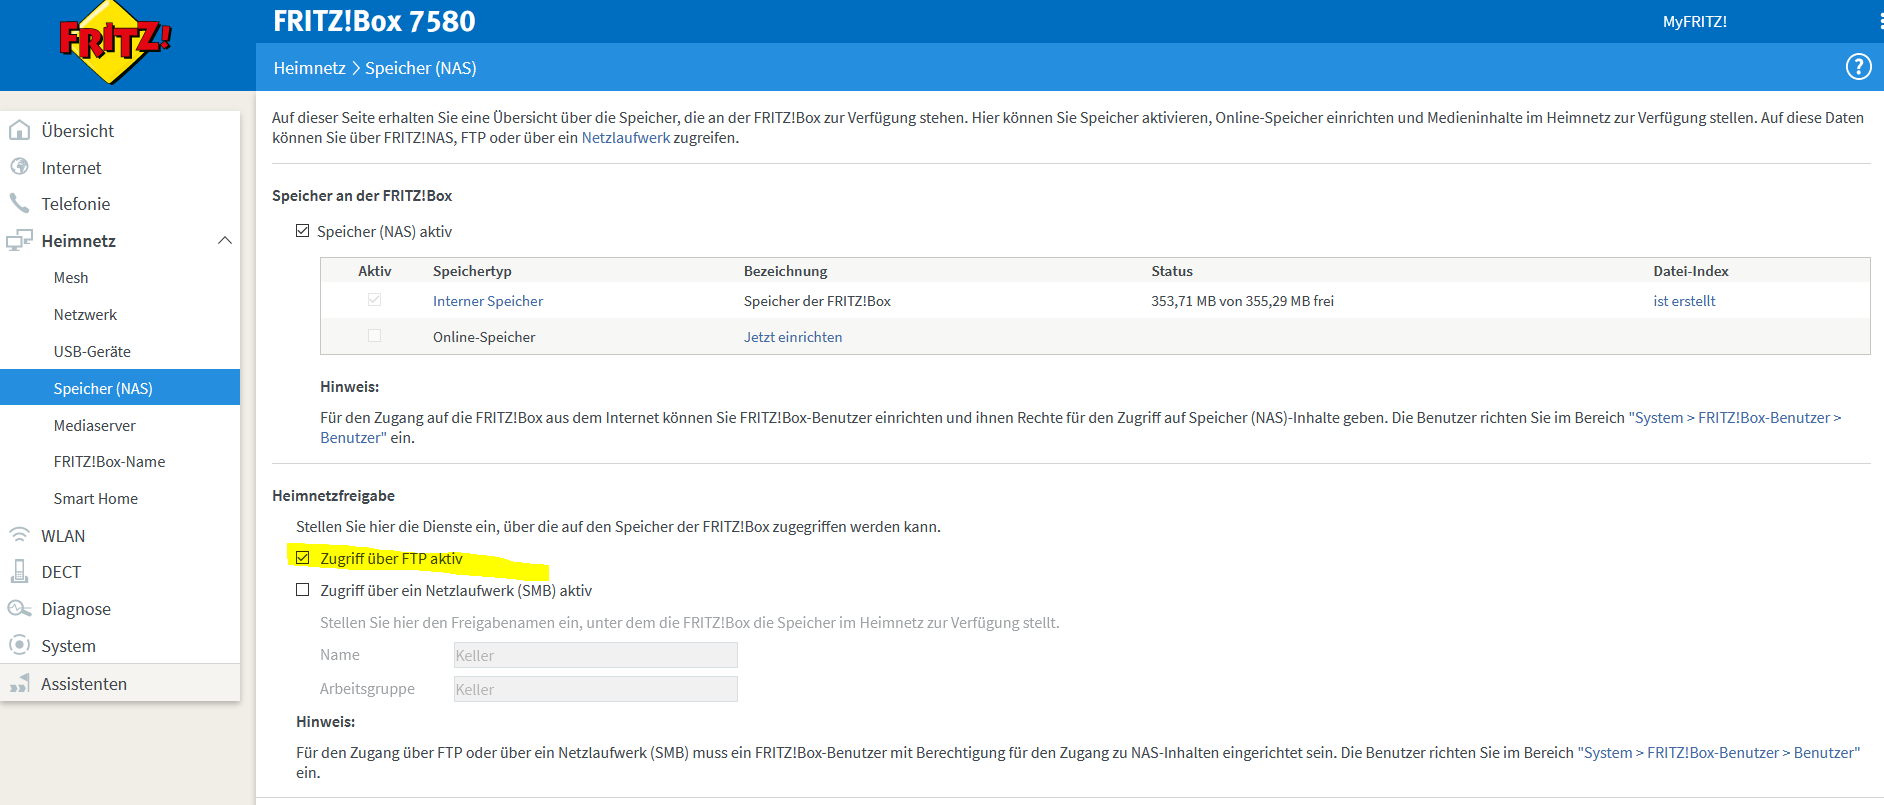Click the Assistenten icon
Viewport: 1884px width, 805px height.
pyautogui.click(x=19, y=683)
